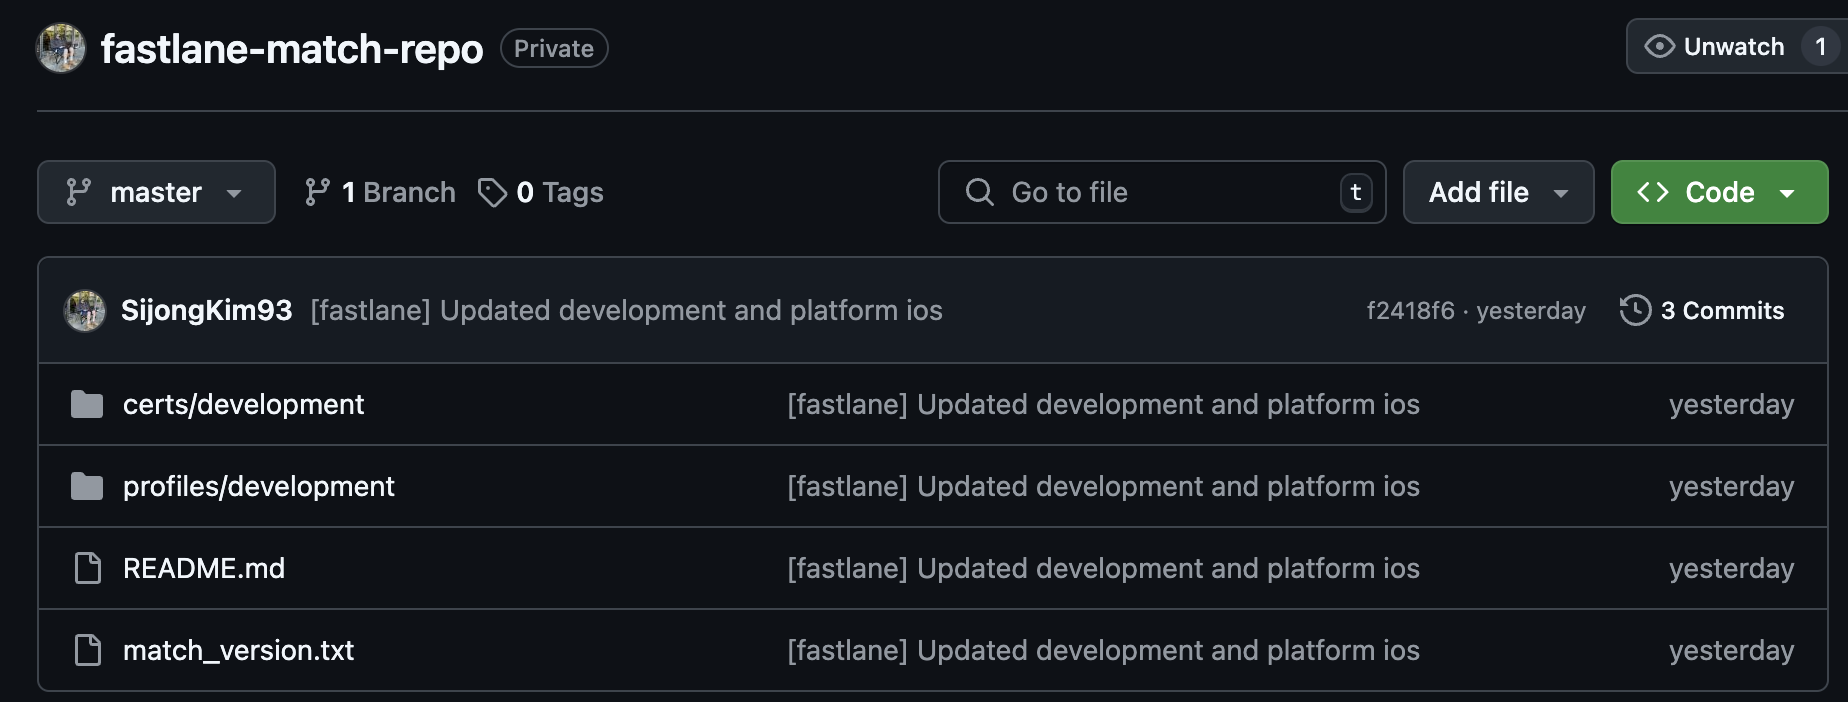Viewport: 1848px width, 702px height.
Task: Expand the Add file dropdown
Action: tap(1498, 192)
